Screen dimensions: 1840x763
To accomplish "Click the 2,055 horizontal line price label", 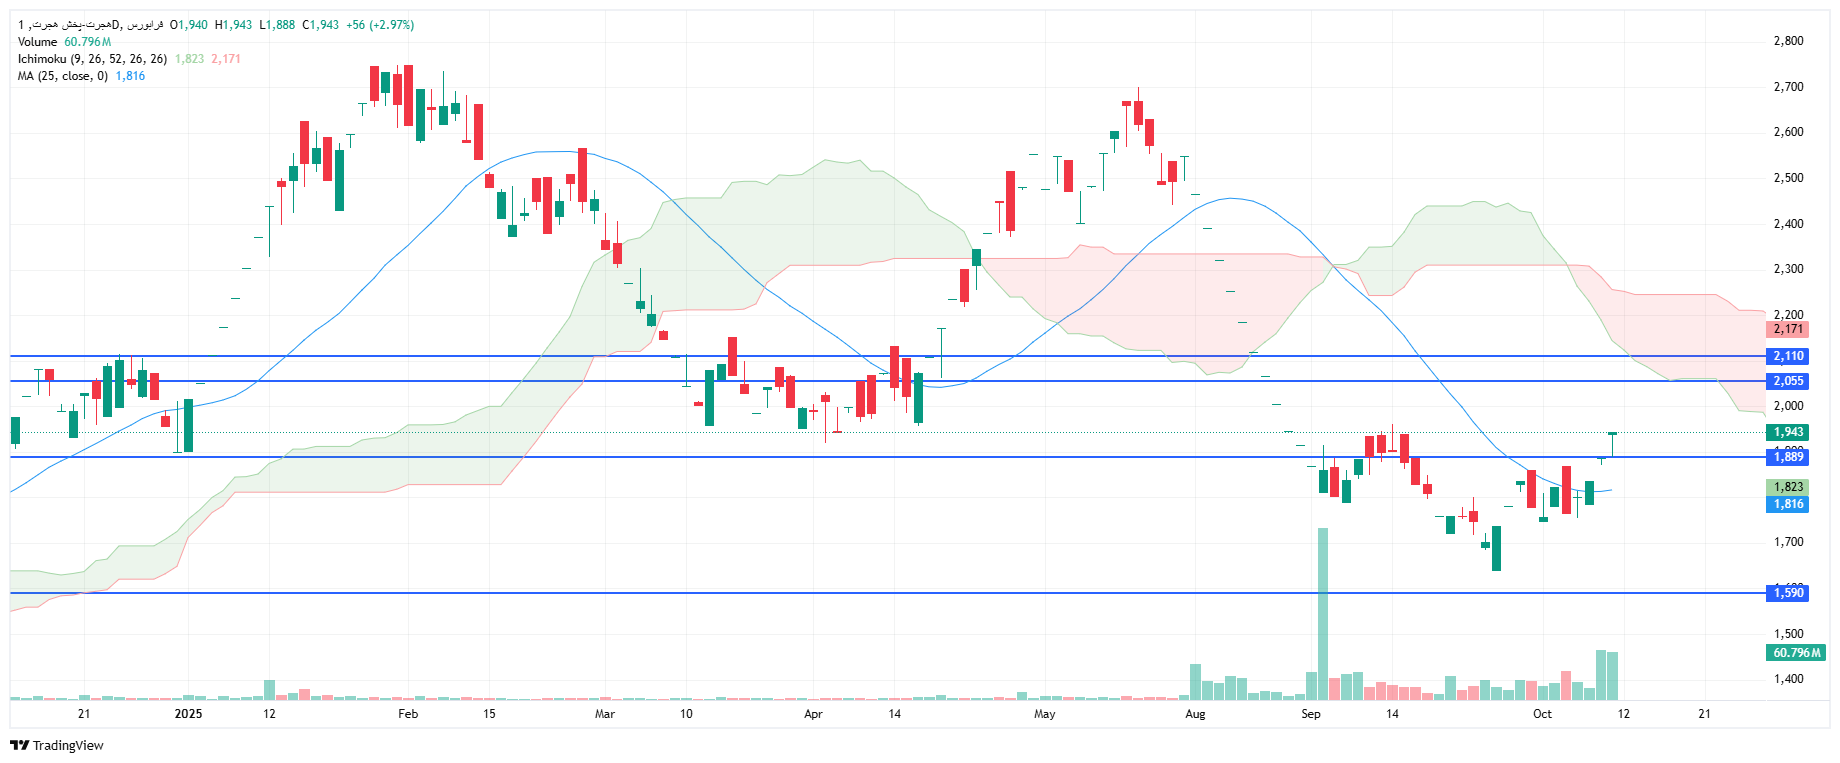I will (x=1788, y=381).
